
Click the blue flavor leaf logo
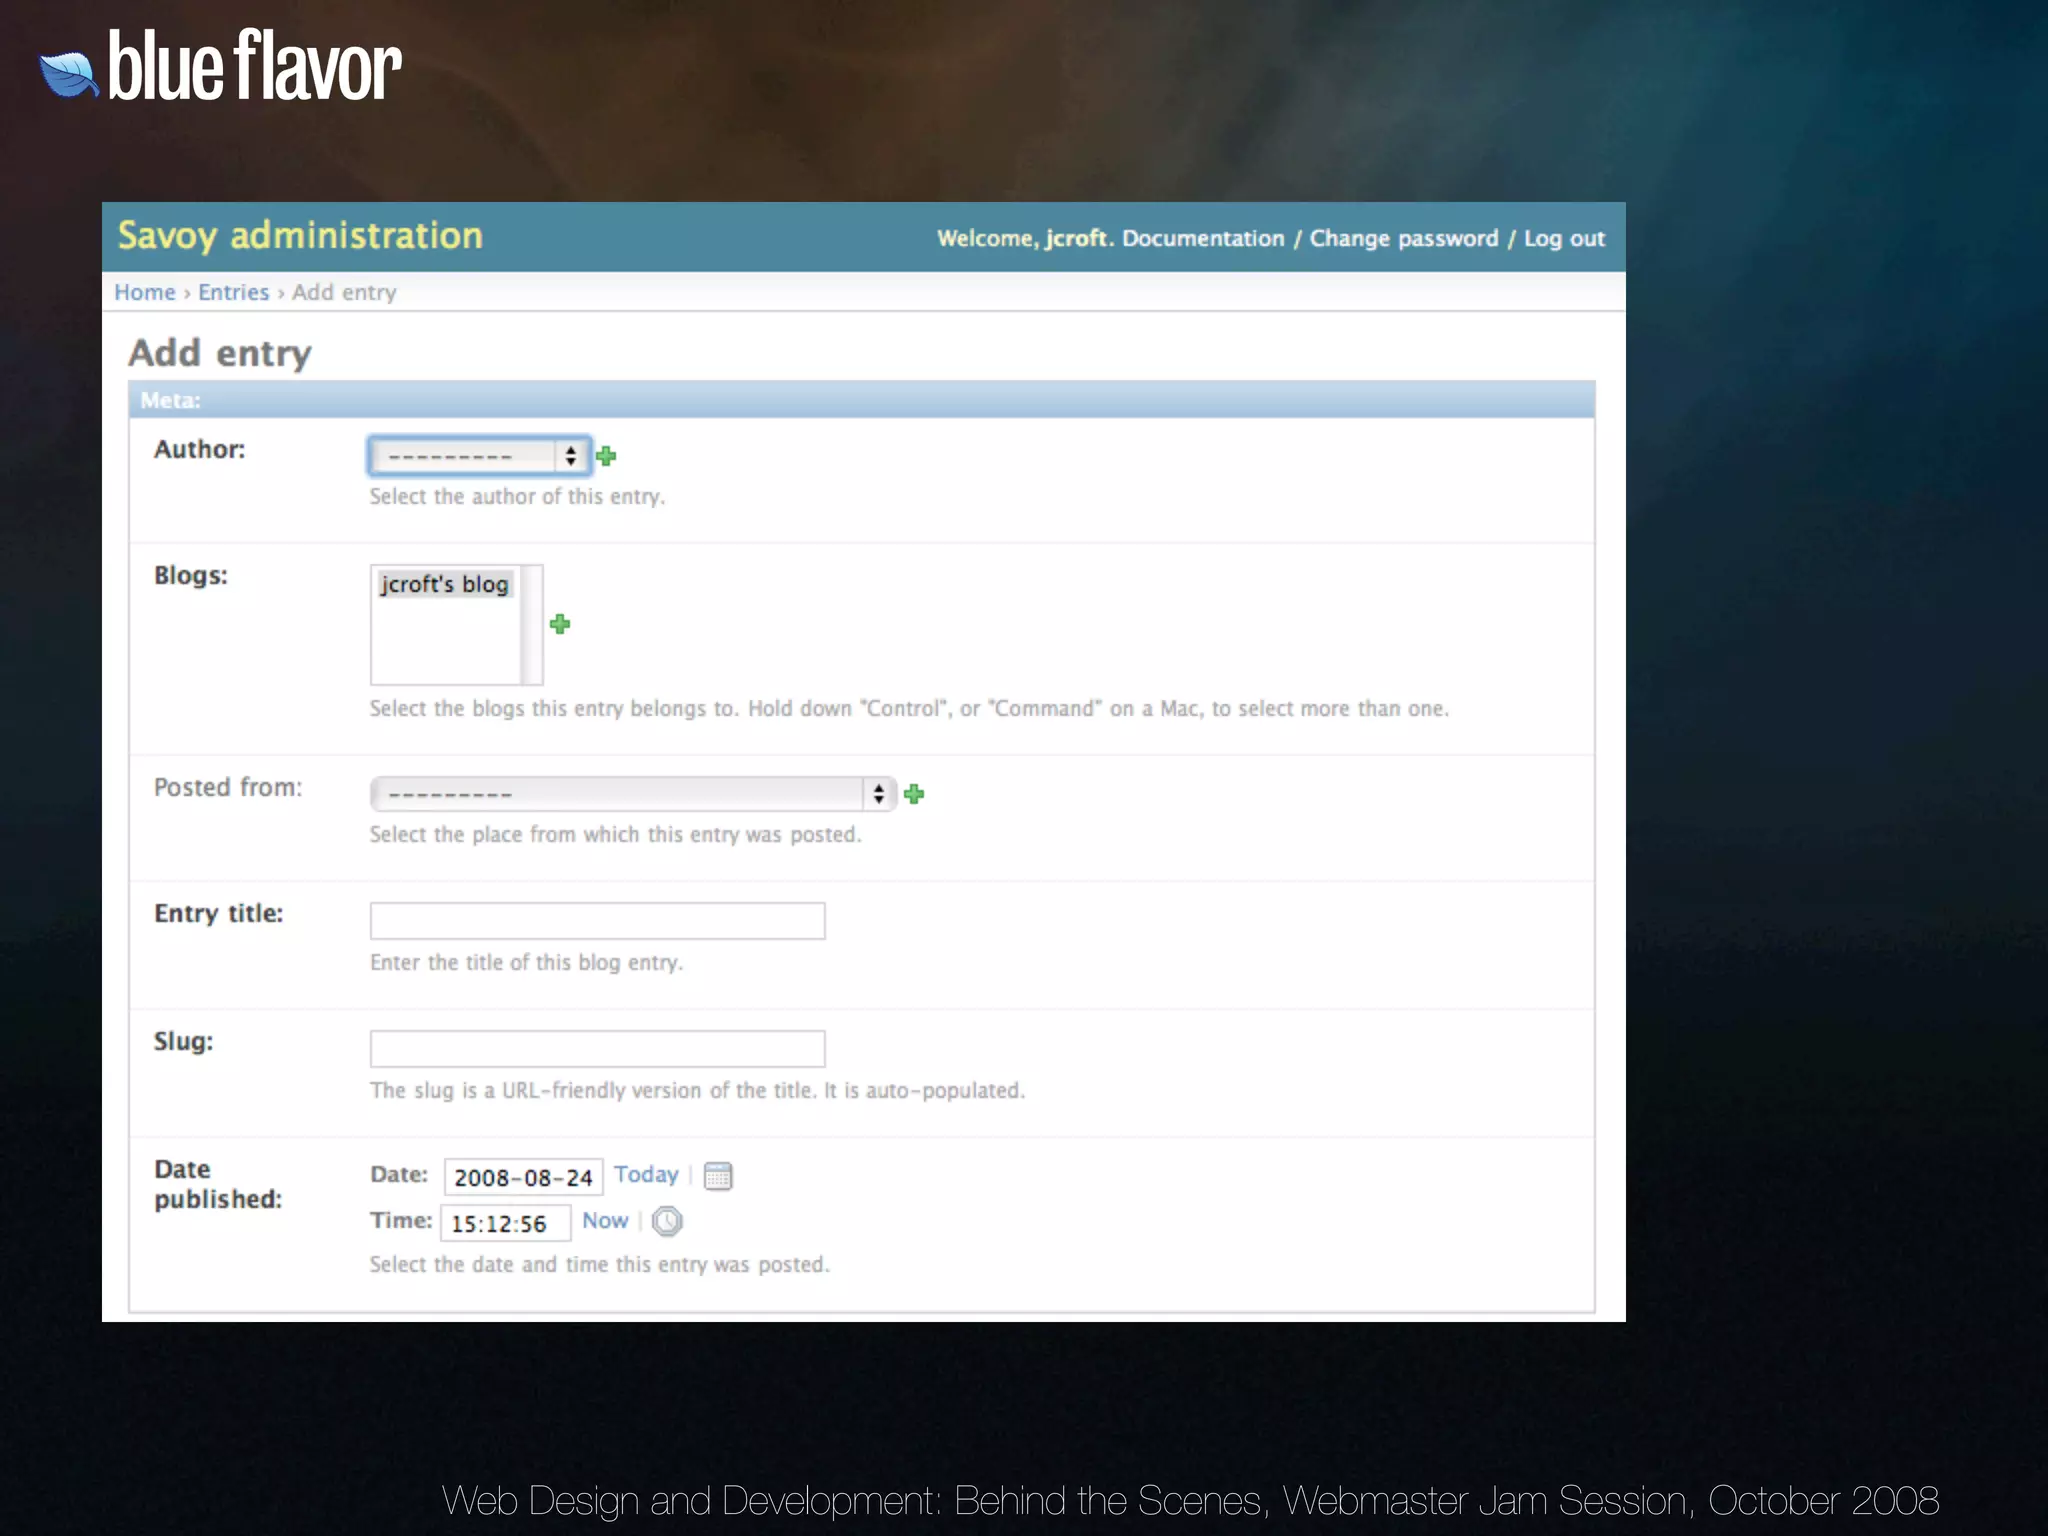(68, 74)
